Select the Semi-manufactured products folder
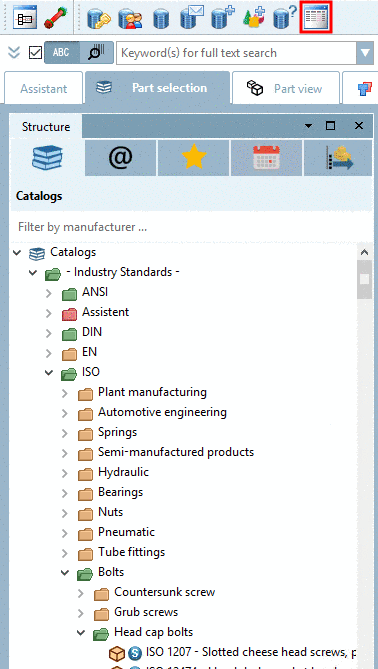The height and width of the screenshot is (669, 378). [x=176, y=451]
